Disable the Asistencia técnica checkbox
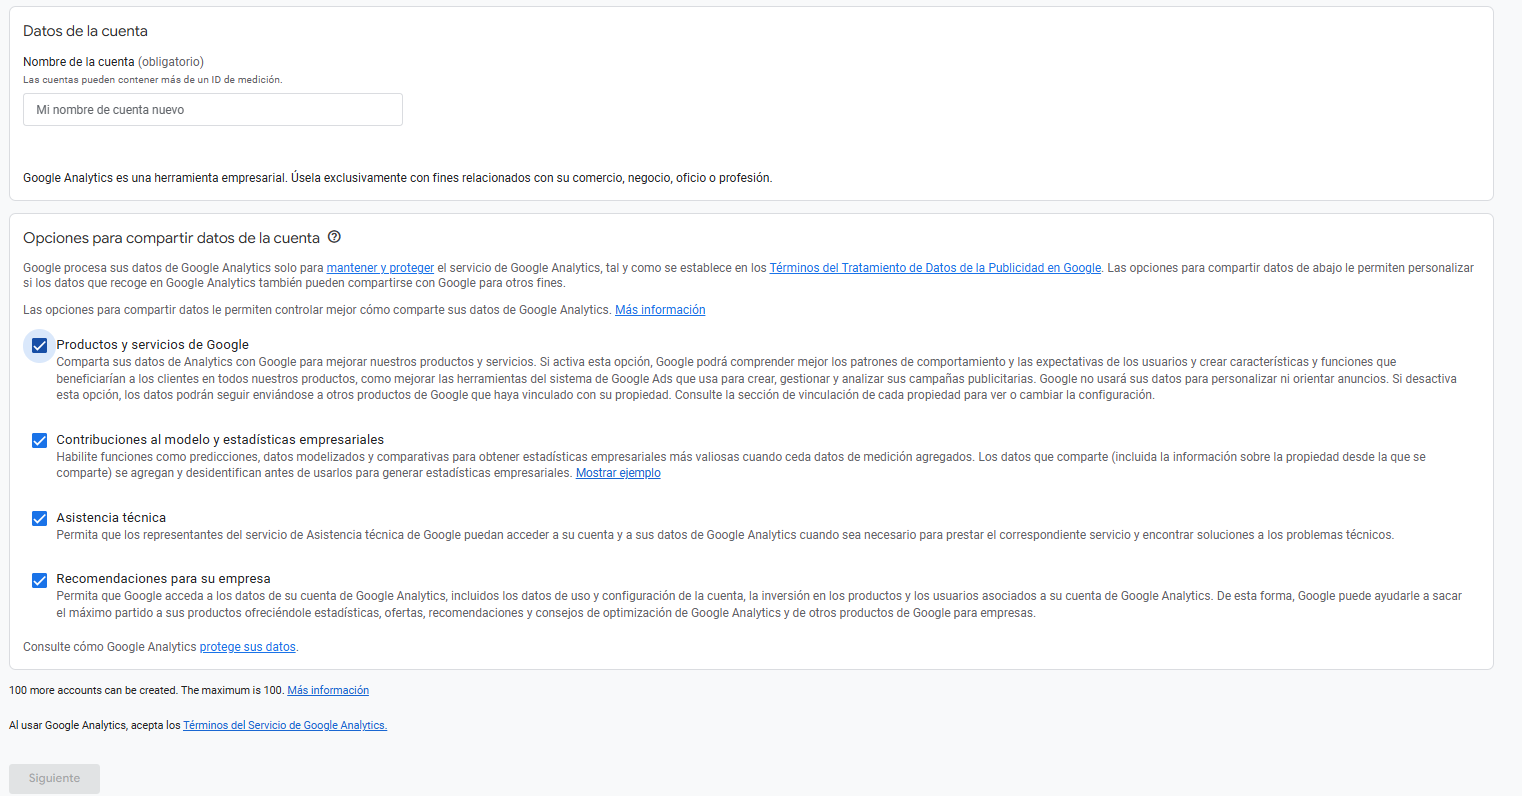The width and height of the screenshot is (1522, 796). 40,519
